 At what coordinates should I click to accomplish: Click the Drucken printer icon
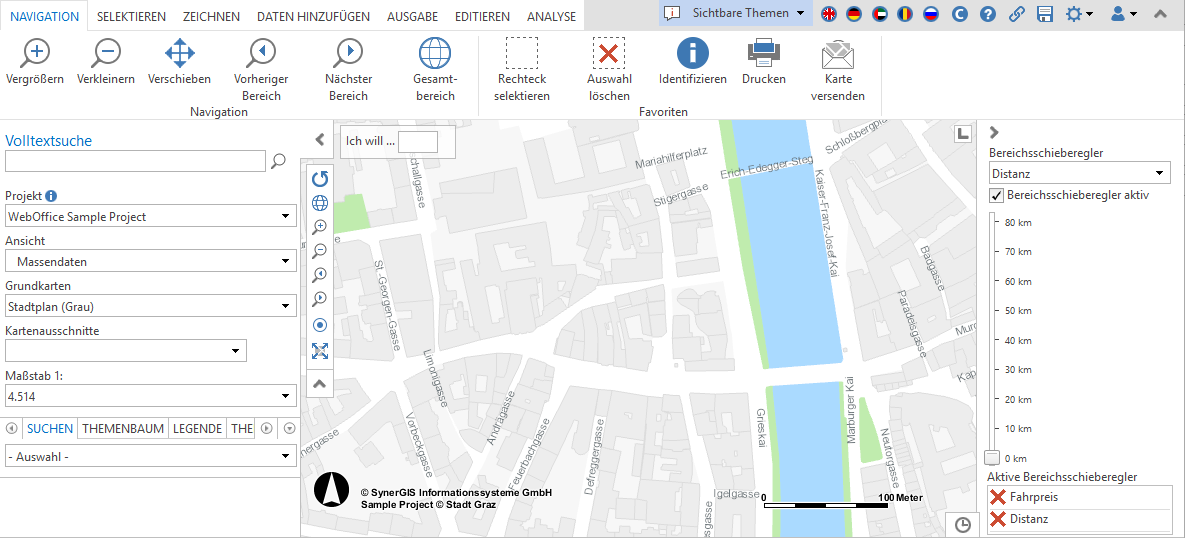click(x=763, y=52)
